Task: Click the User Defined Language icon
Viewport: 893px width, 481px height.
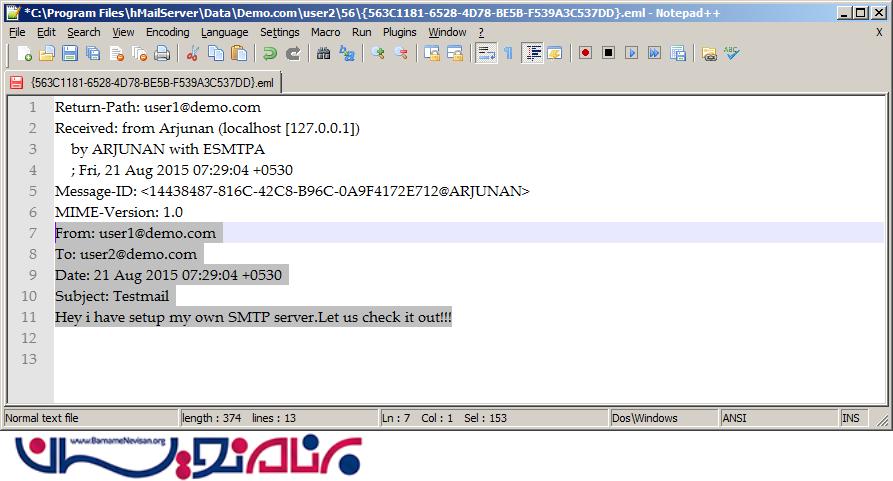Action: click(555, 54)
